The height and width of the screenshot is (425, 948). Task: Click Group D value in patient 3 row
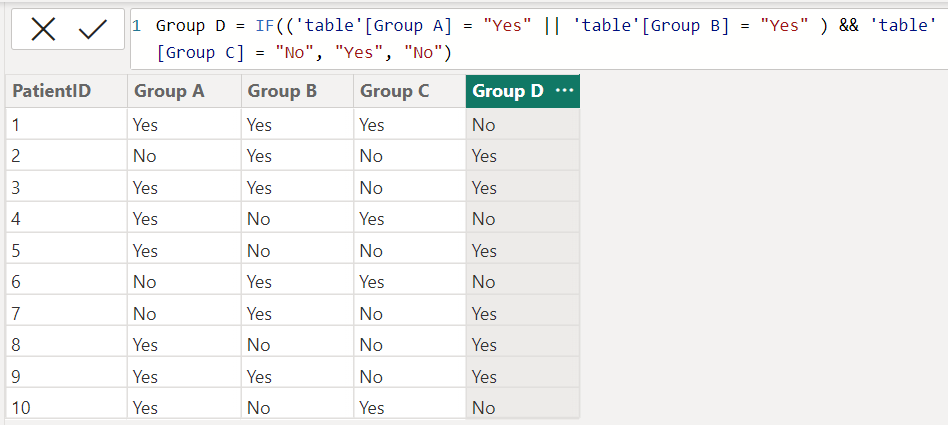523,187
